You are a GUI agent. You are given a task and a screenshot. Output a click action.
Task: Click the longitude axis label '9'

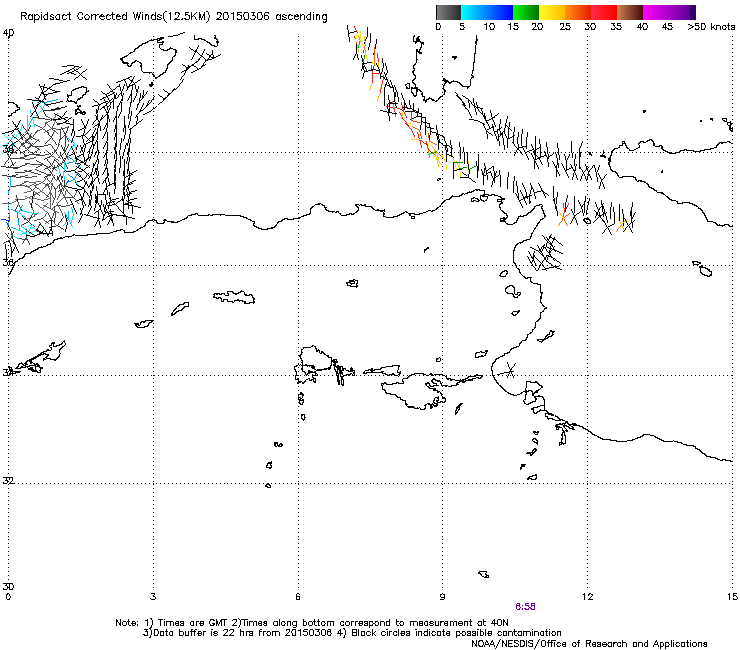pos(442,597)
